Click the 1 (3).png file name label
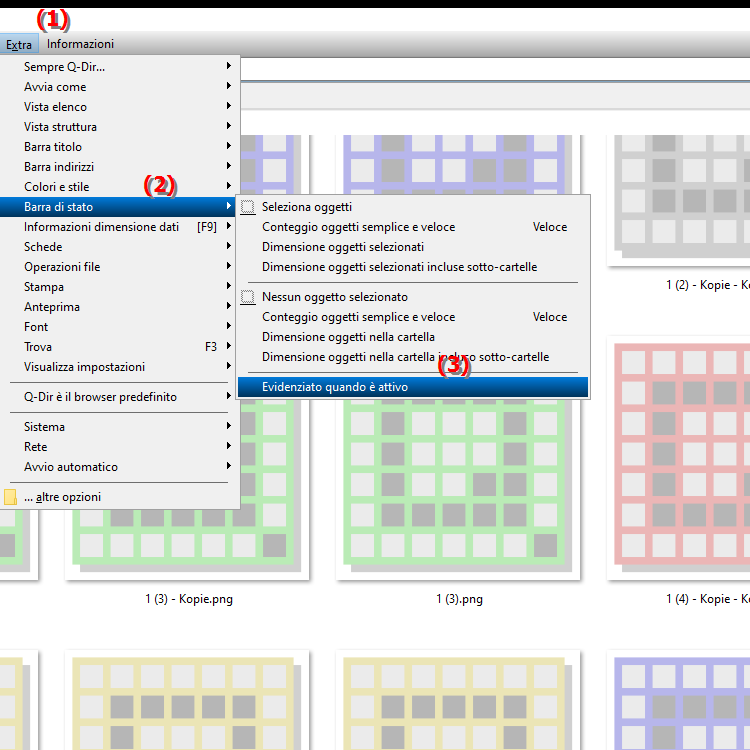The image size is (750, 750). click(459, 599)
